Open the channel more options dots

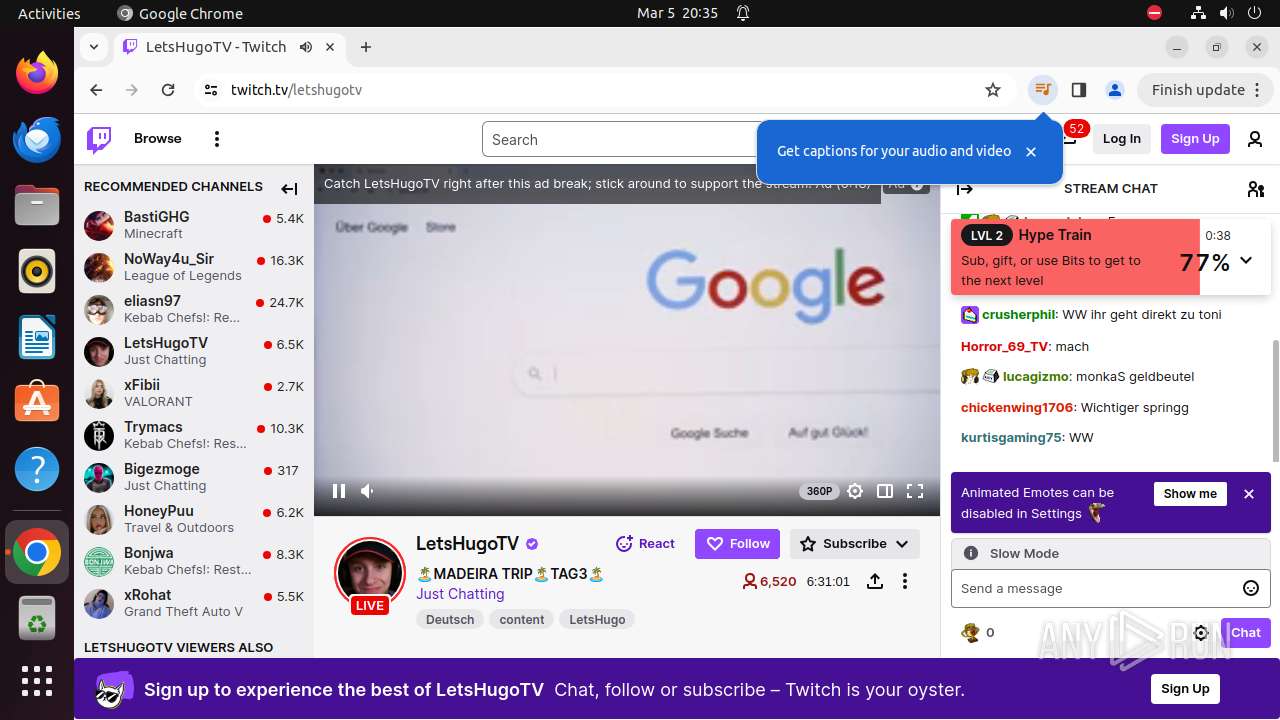(905, 581)
